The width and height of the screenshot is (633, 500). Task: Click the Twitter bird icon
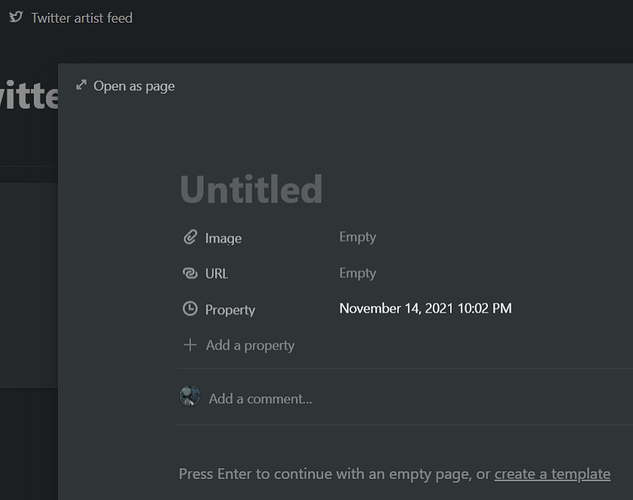(x=16, y=17)
